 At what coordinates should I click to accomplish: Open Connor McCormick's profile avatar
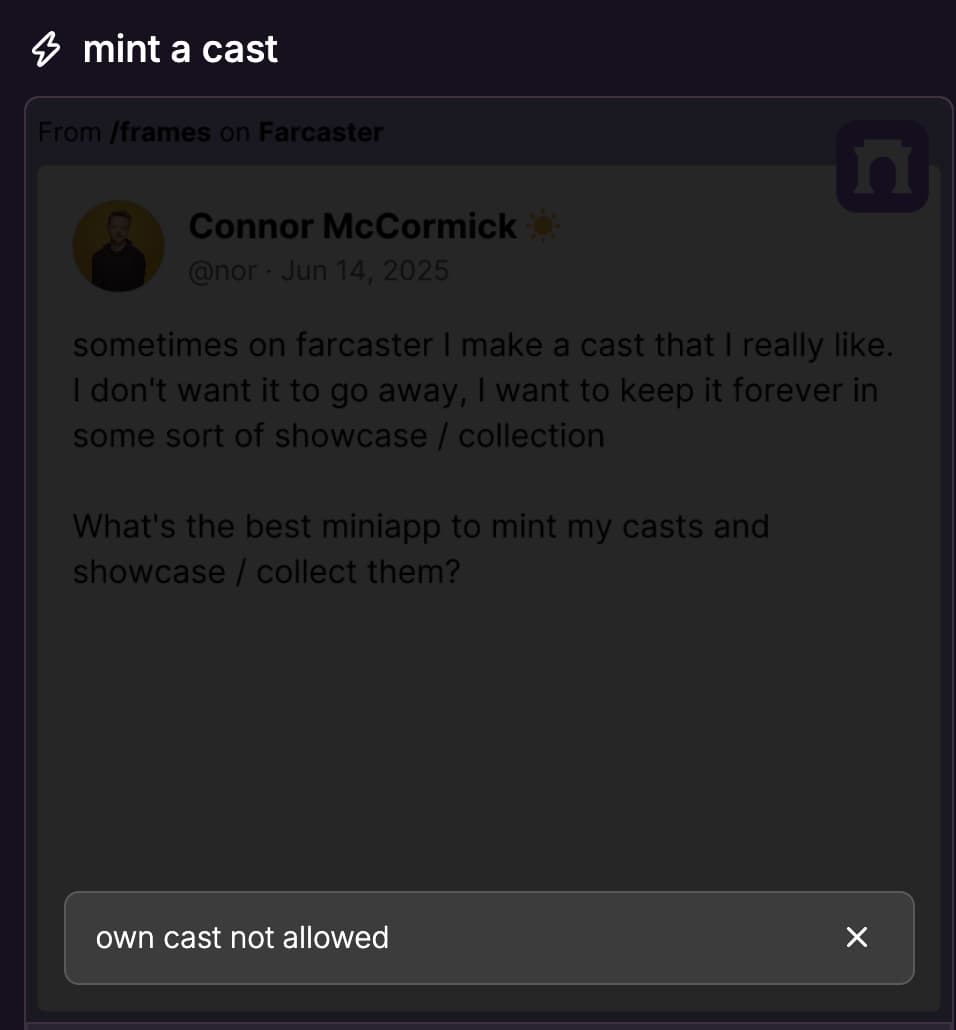tap(119, 246)
